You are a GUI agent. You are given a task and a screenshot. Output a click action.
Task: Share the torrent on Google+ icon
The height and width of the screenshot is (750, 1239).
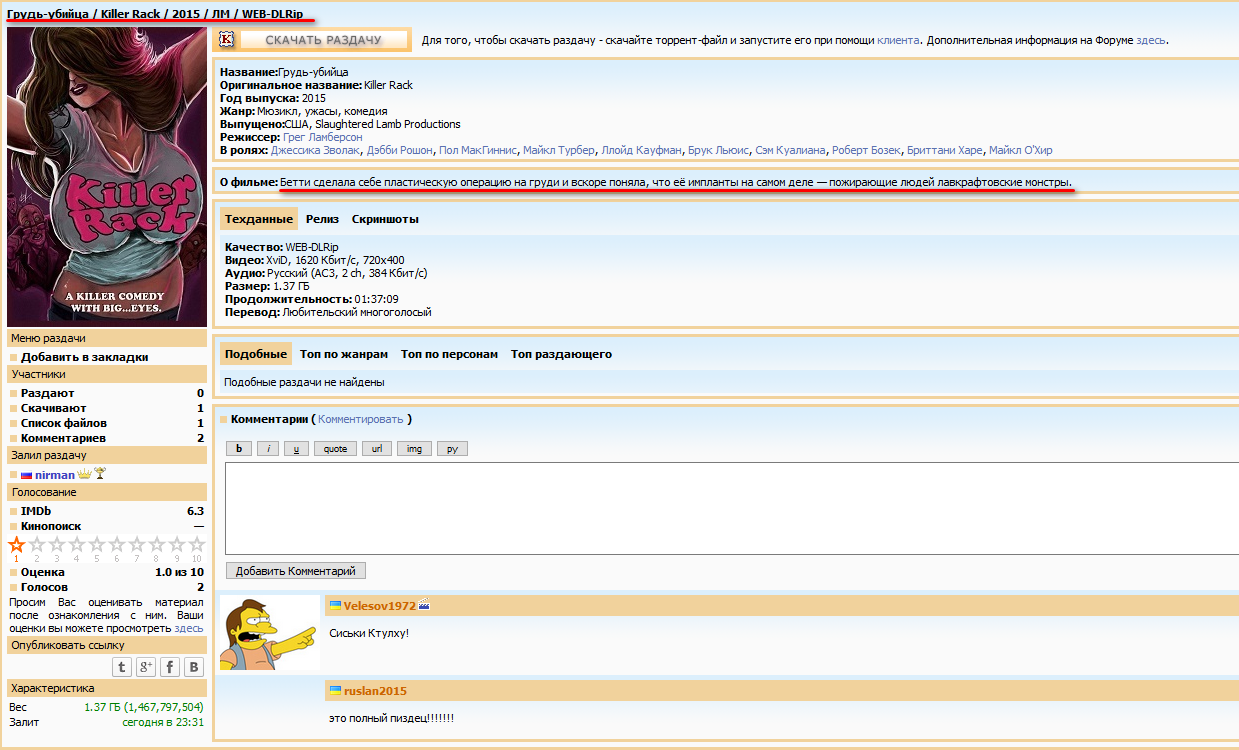[x=146, y=667]
